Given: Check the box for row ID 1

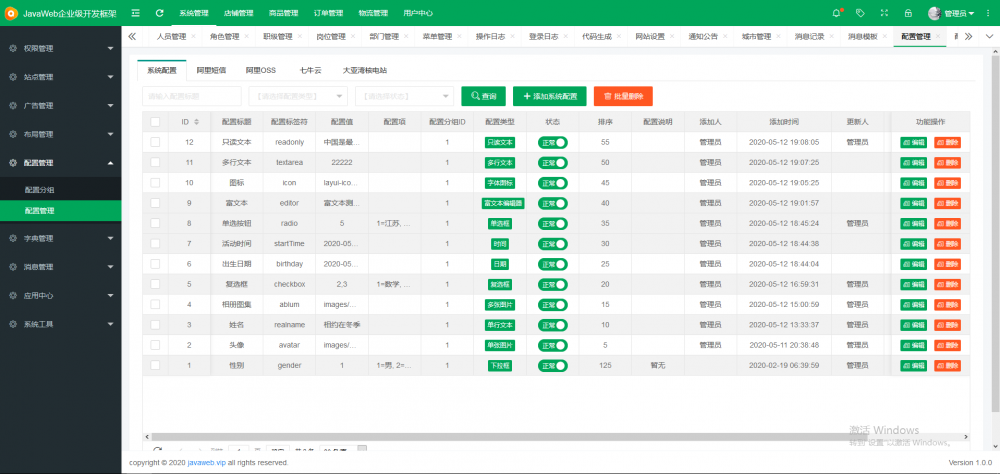Looking at the screenshot, I should pyautogui.click(x=156, y=366).
